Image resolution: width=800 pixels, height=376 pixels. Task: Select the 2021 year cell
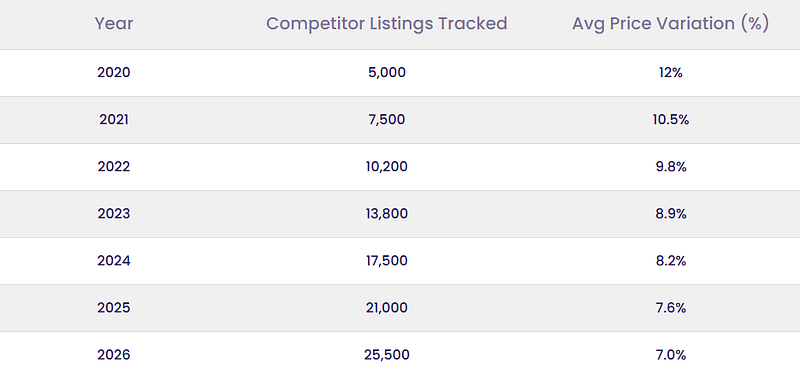coord(114,119)
